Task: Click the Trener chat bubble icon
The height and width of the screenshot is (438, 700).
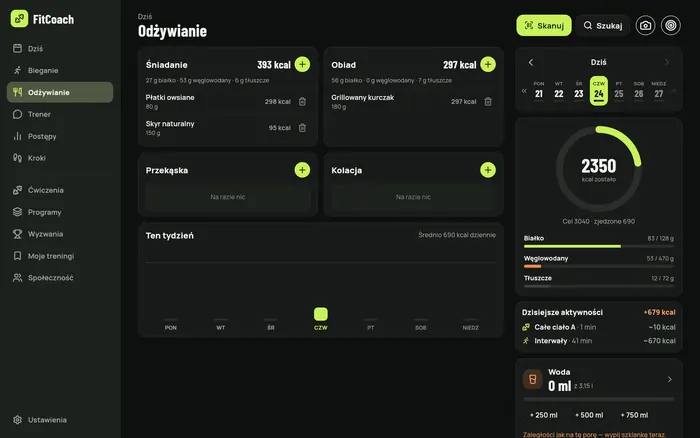Action: pos(17,114)
